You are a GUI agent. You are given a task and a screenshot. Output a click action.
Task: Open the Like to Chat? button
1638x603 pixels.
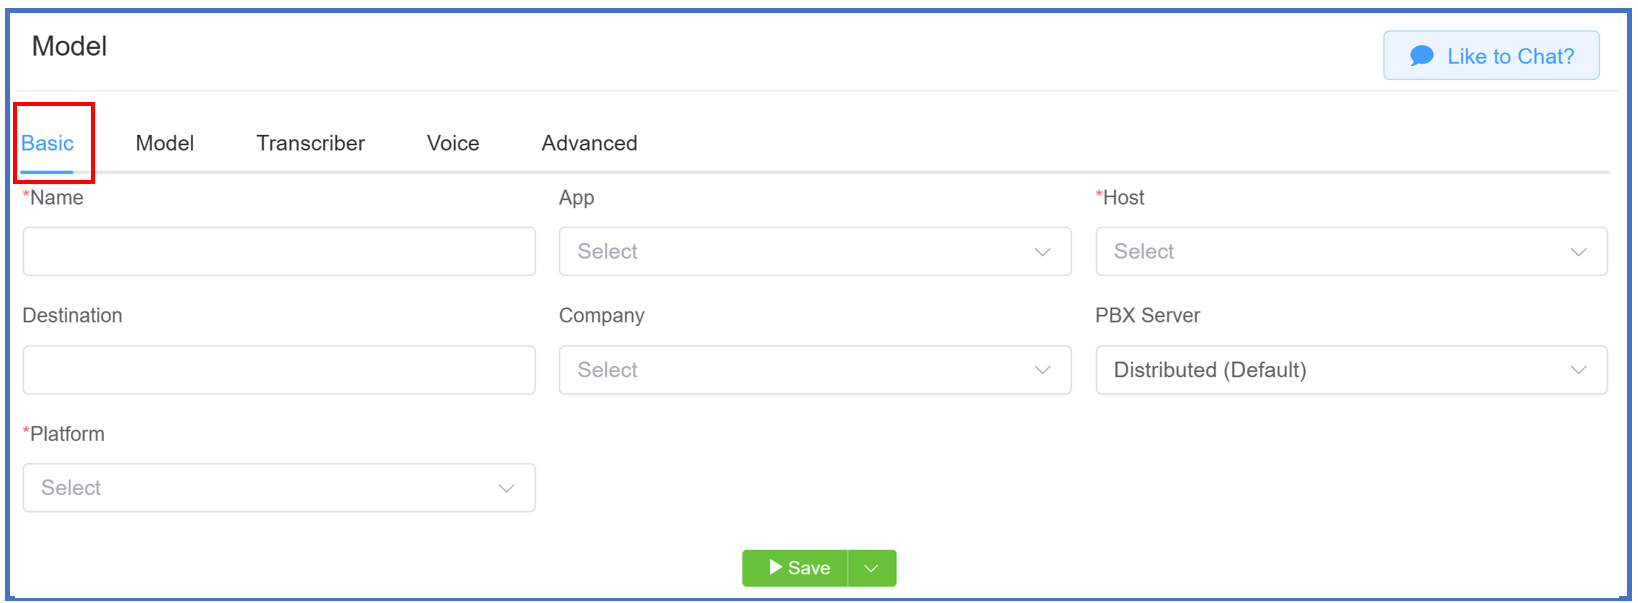1491,56
